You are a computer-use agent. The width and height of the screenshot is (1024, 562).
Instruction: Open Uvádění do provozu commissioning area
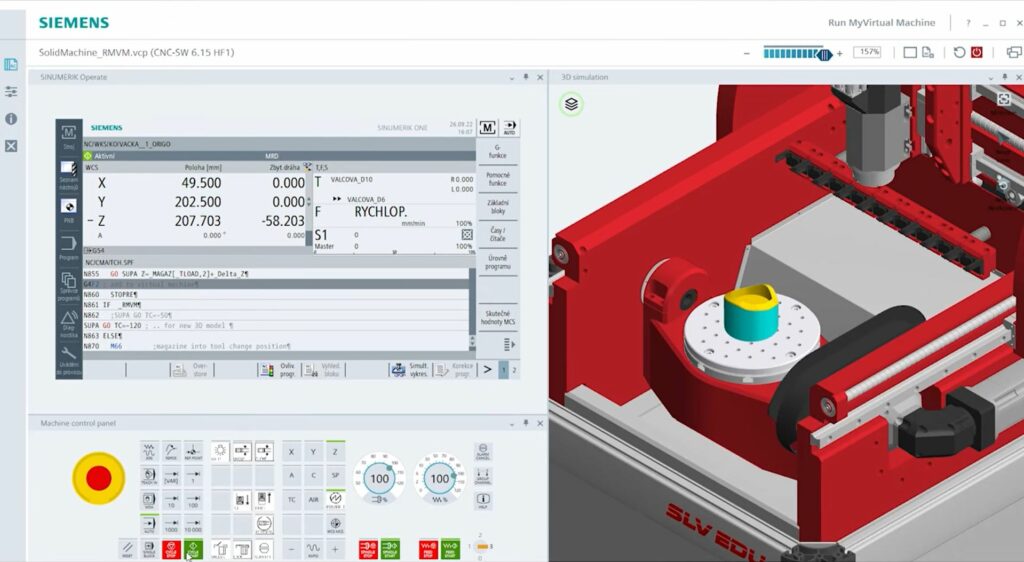click(x=69, y=361)
